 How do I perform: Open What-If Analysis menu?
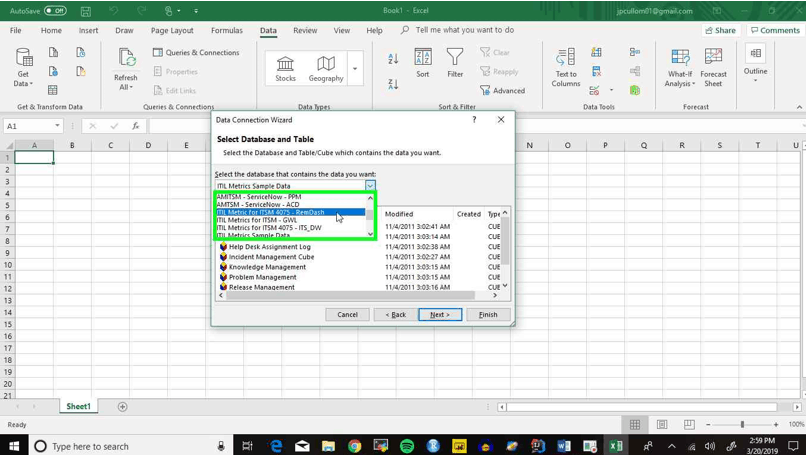[x=680, y=68]
